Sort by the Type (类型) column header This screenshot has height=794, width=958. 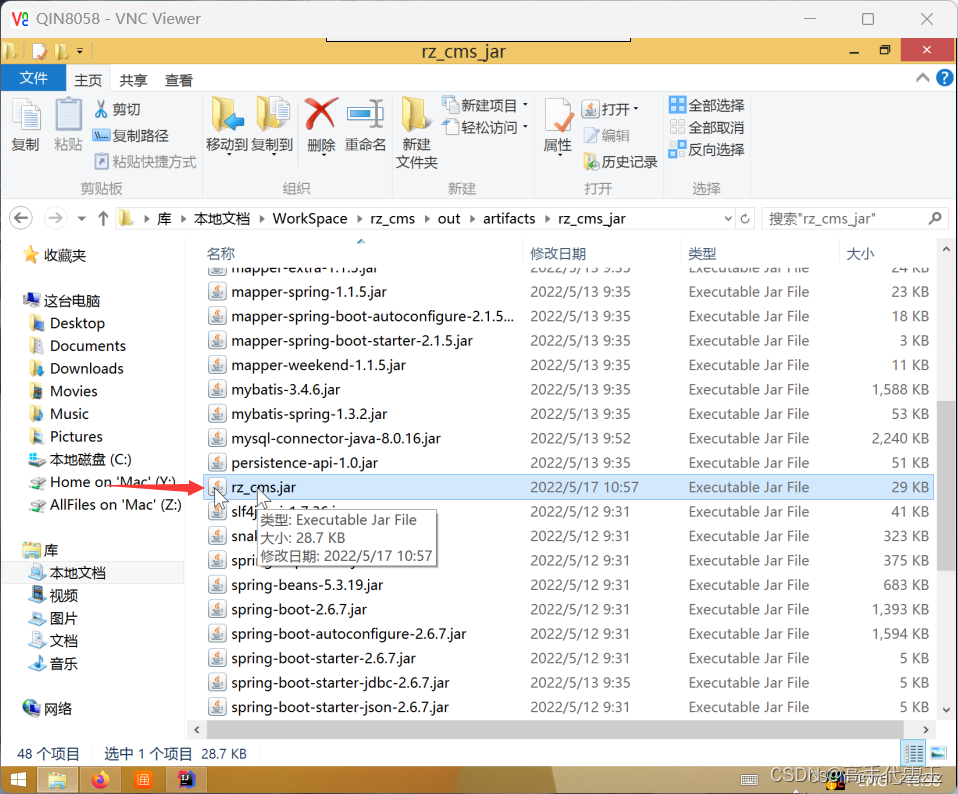(760, 253)
